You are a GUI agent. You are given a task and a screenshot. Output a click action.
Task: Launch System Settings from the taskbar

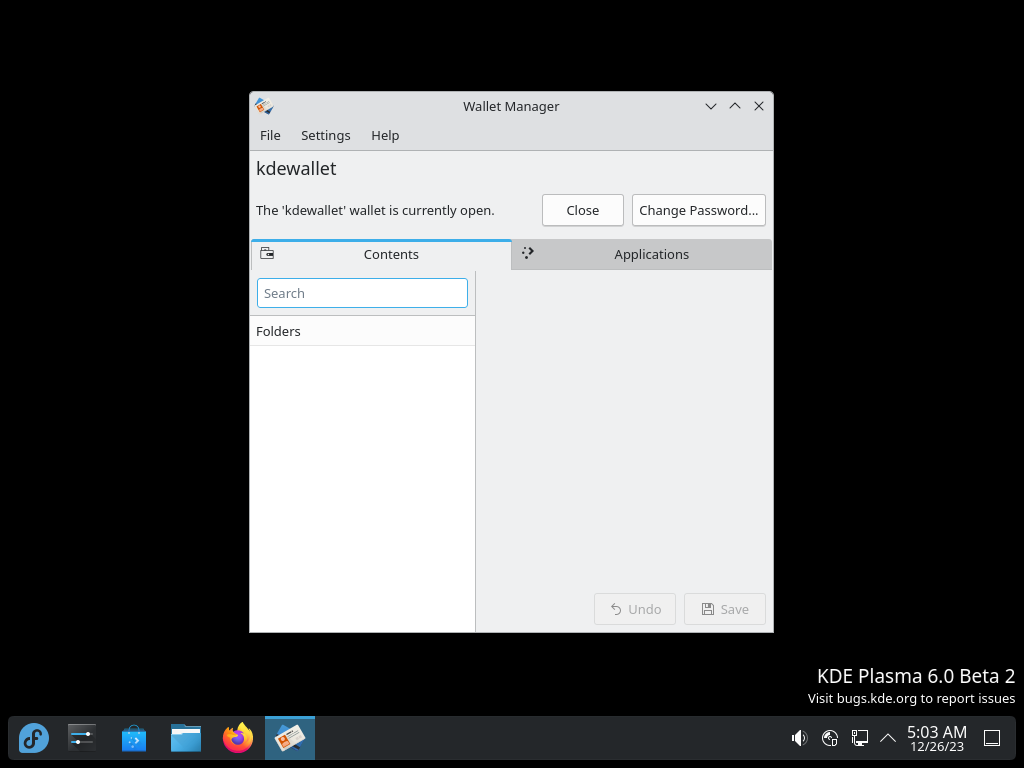[82, 738]
